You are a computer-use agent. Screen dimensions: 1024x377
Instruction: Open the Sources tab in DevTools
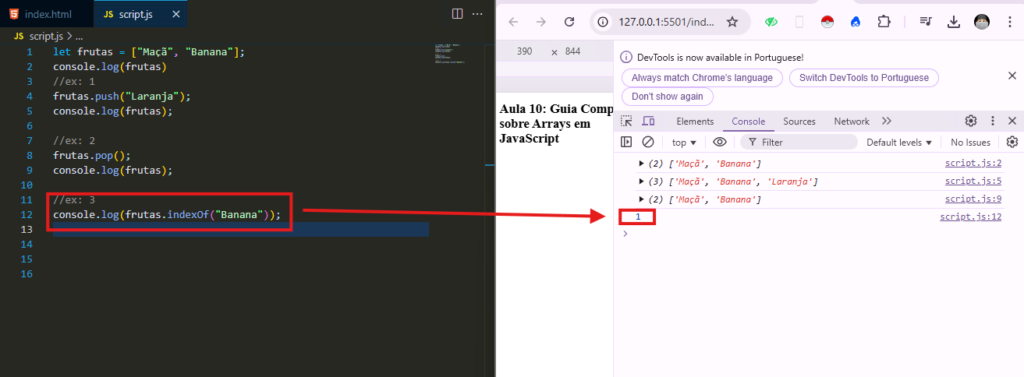pos(799,121)
